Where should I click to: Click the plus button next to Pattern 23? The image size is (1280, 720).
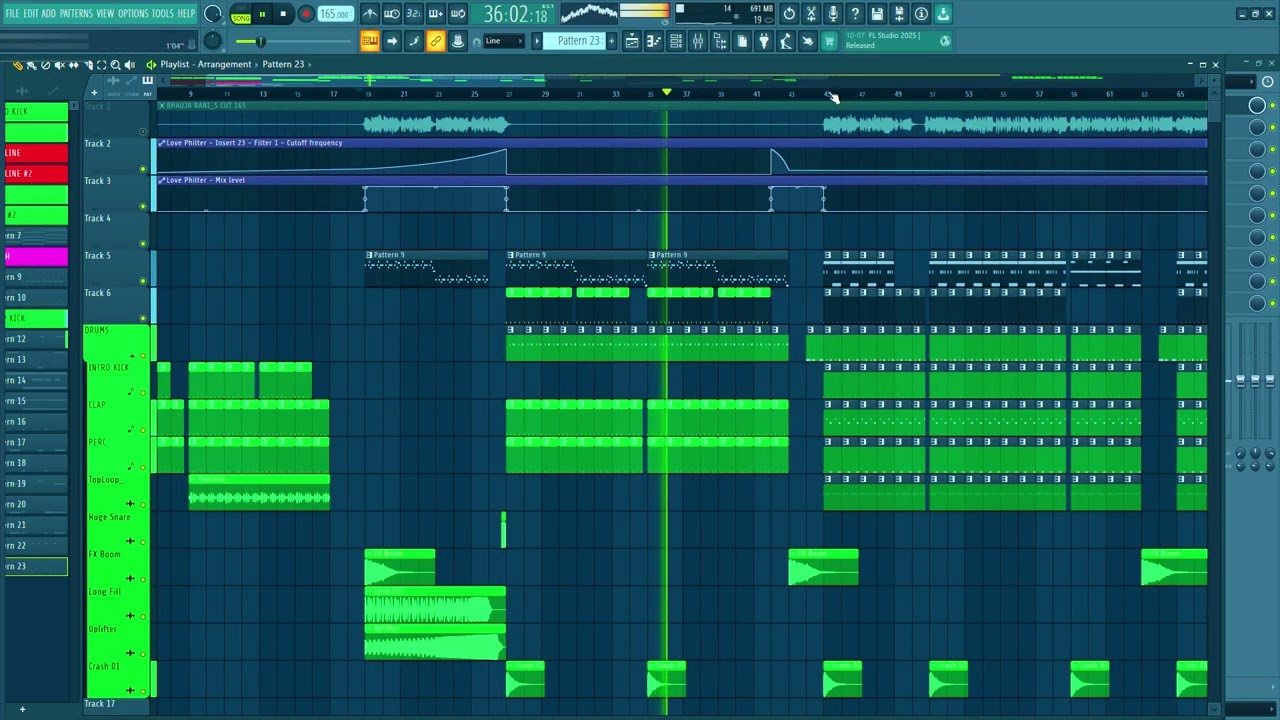tap(611, 41)
